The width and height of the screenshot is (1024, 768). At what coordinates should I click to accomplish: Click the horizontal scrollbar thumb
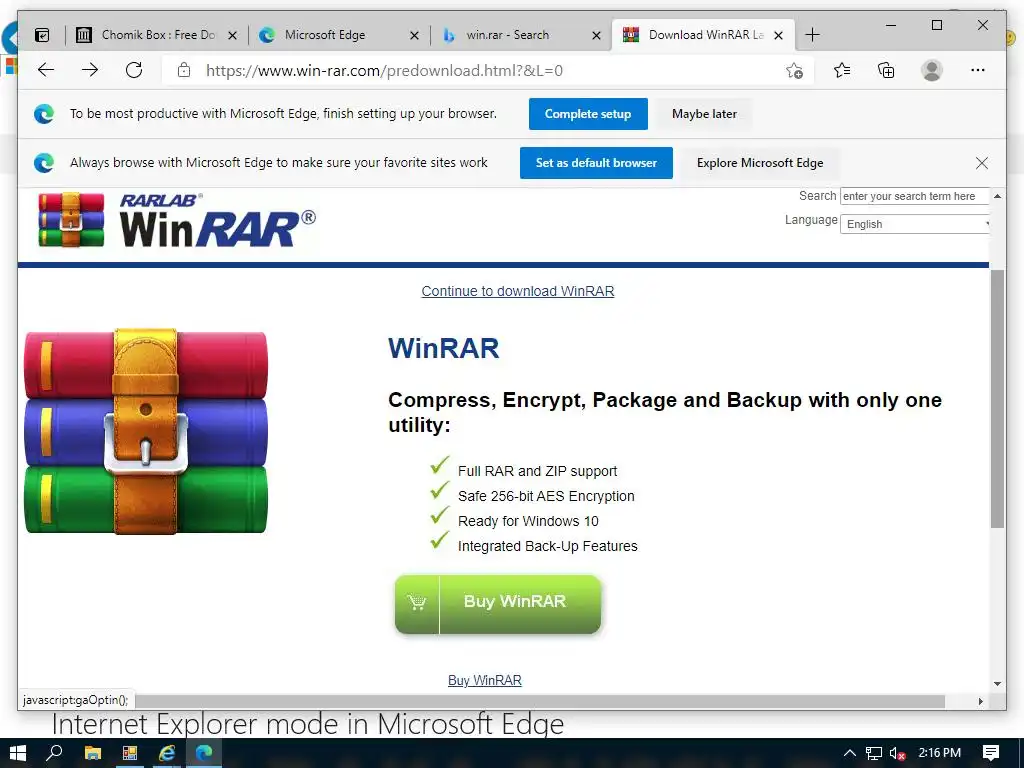[539, 701]
